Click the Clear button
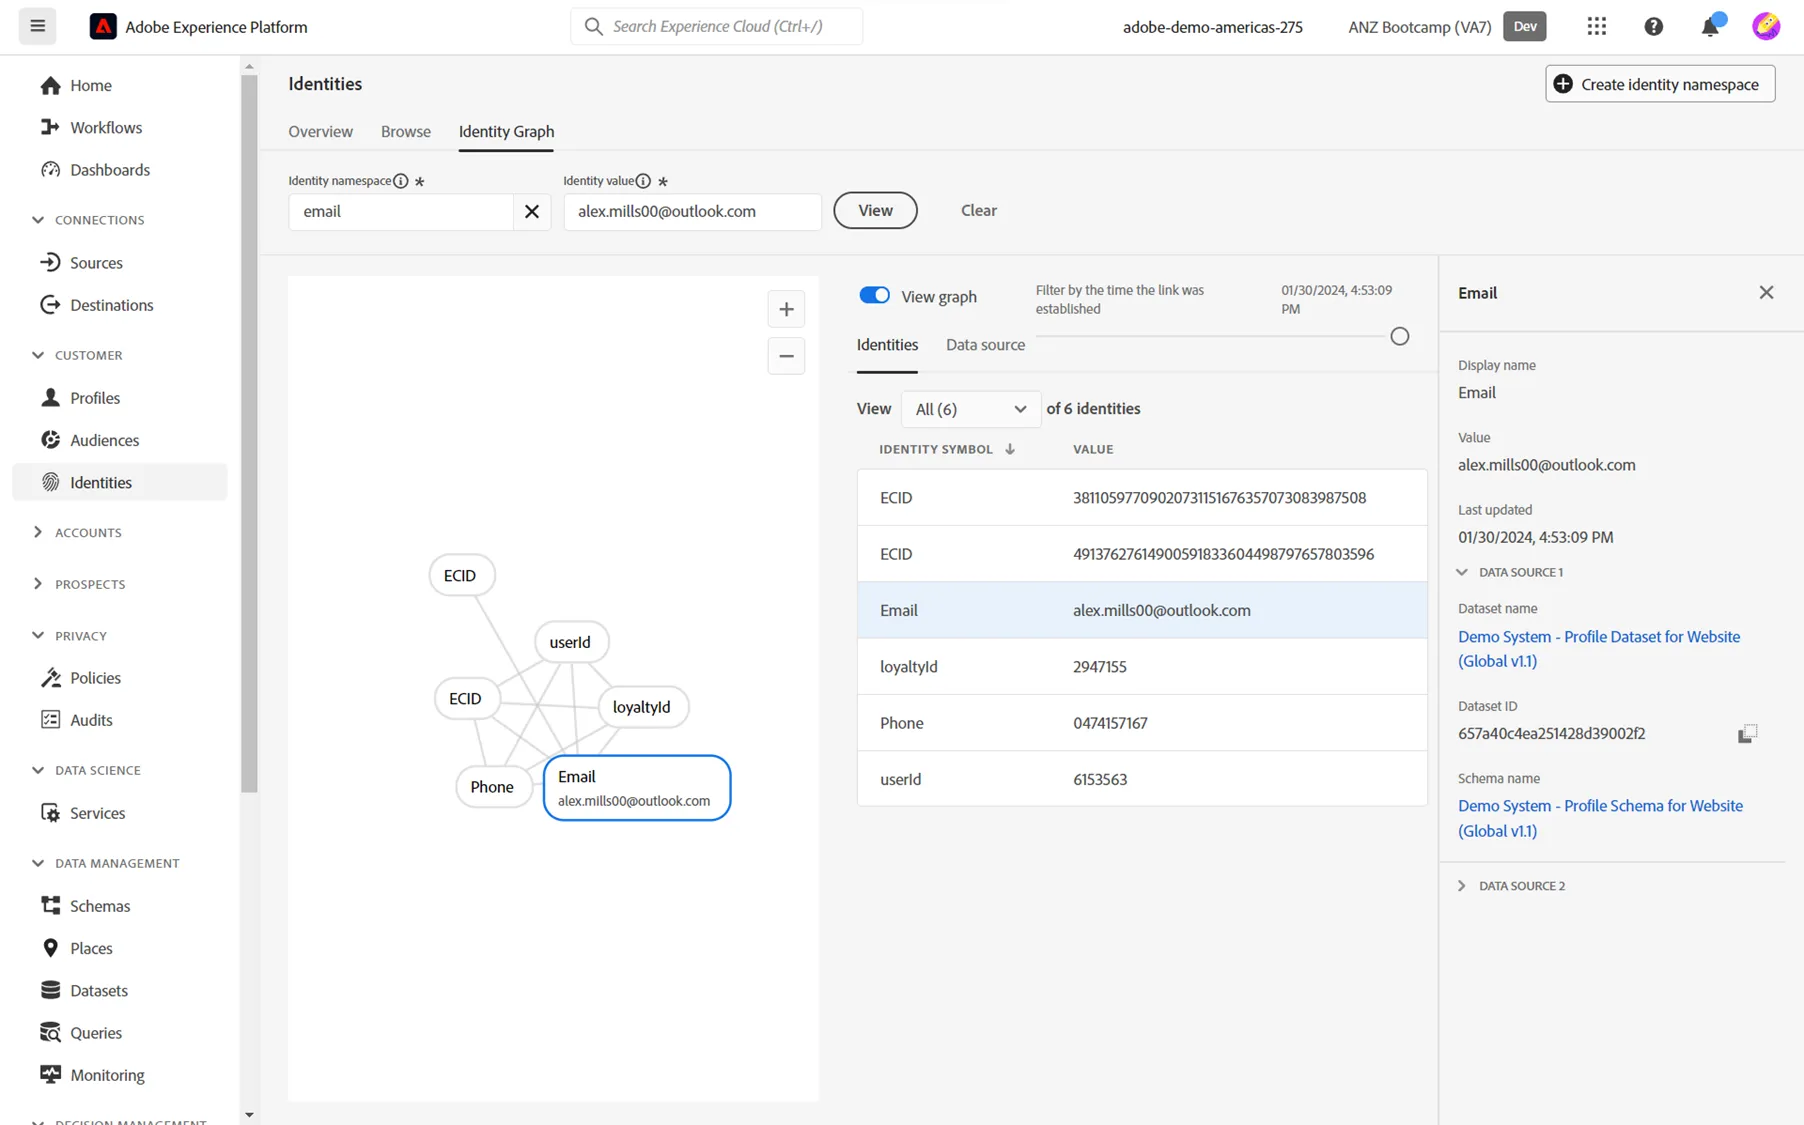1804x1125 pixels. tap(978, 210)
